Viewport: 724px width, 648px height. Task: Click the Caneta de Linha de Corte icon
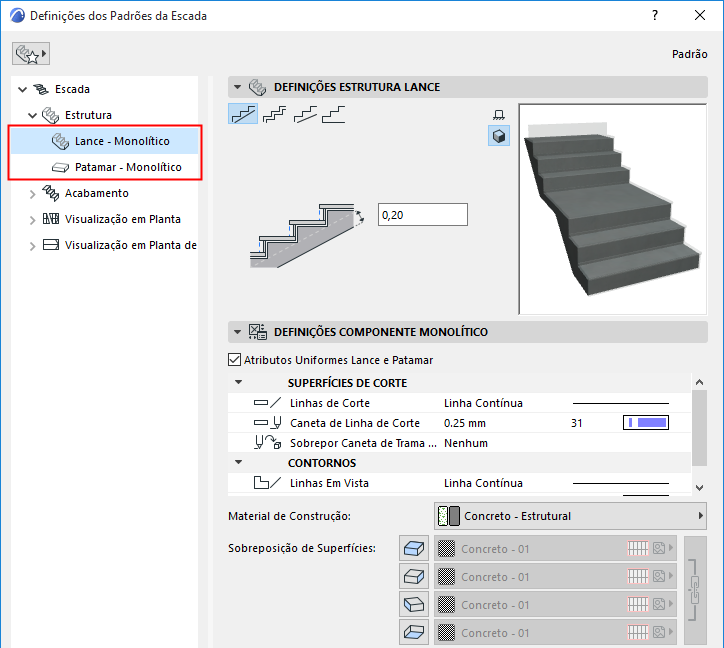267,423
